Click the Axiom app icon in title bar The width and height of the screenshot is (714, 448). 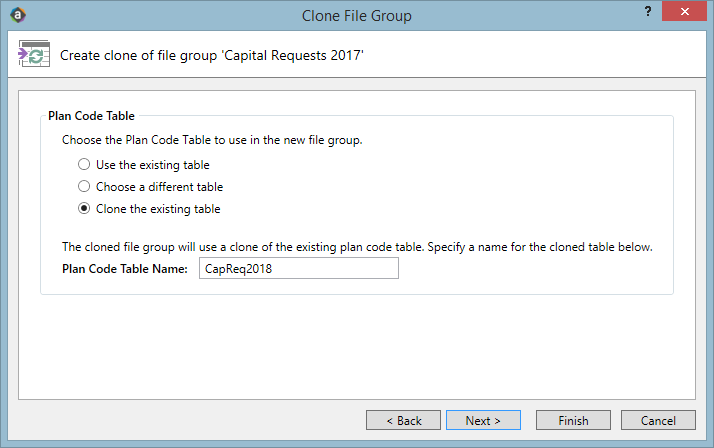pyautogui.click(x=18, y=15)
